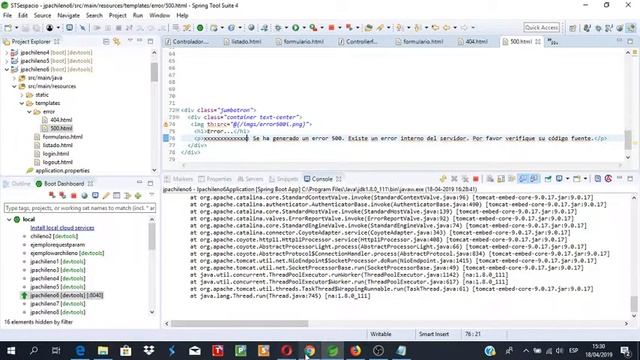Click the Boot Dashboard vertical scrollbar thumb
The width and height of the screenshot is (640, 360).
(152, 237)
